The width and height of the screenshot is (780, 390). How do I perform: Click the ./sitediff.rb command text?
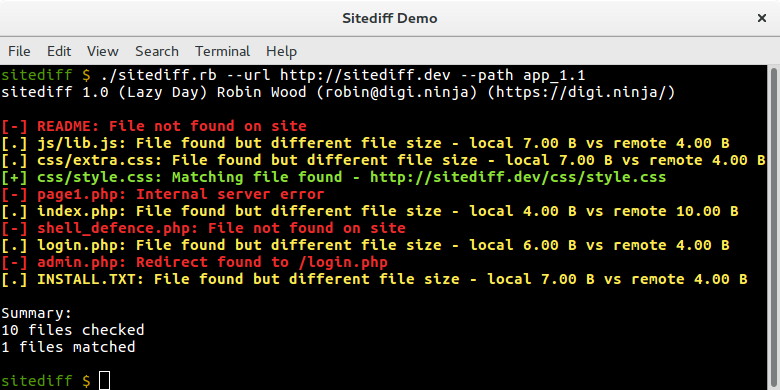click(159, 76)
